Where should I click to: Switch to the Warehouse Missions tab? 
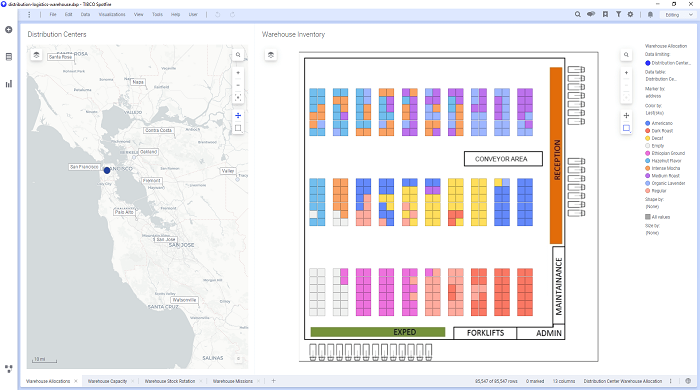coord(233,381)
